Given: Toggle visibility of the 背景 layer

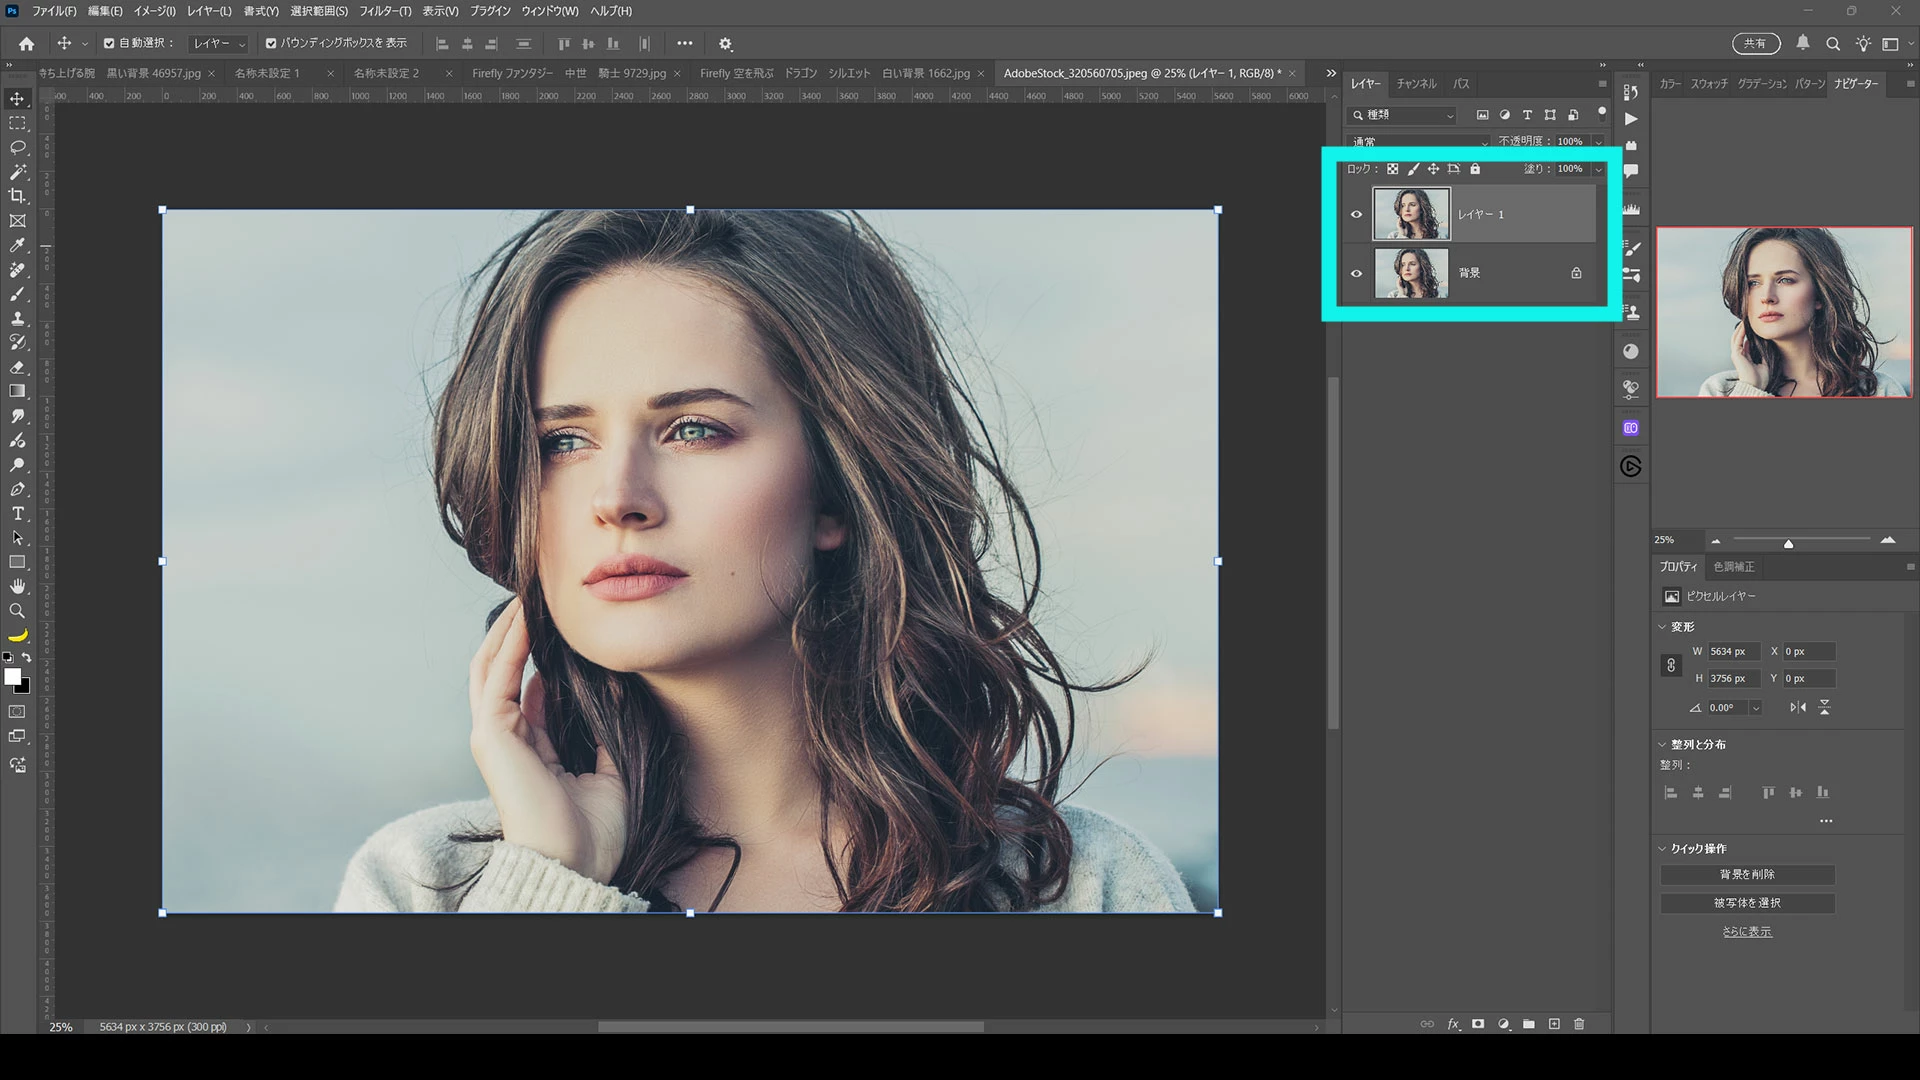Looking at the screenshot, I should (1357, 273).
